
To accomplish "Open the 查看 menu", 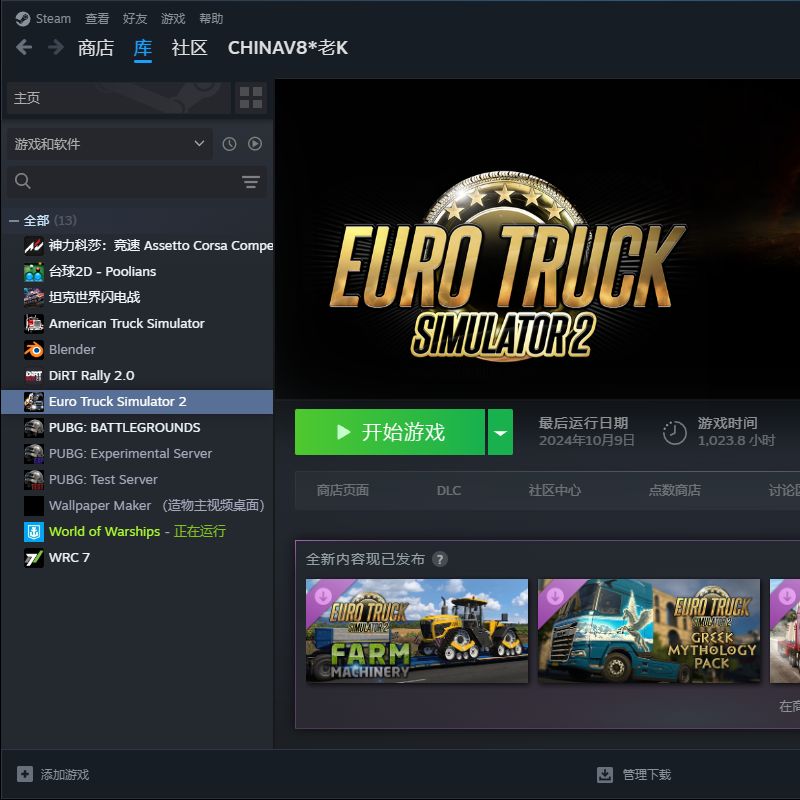I will tap(97, 19).
